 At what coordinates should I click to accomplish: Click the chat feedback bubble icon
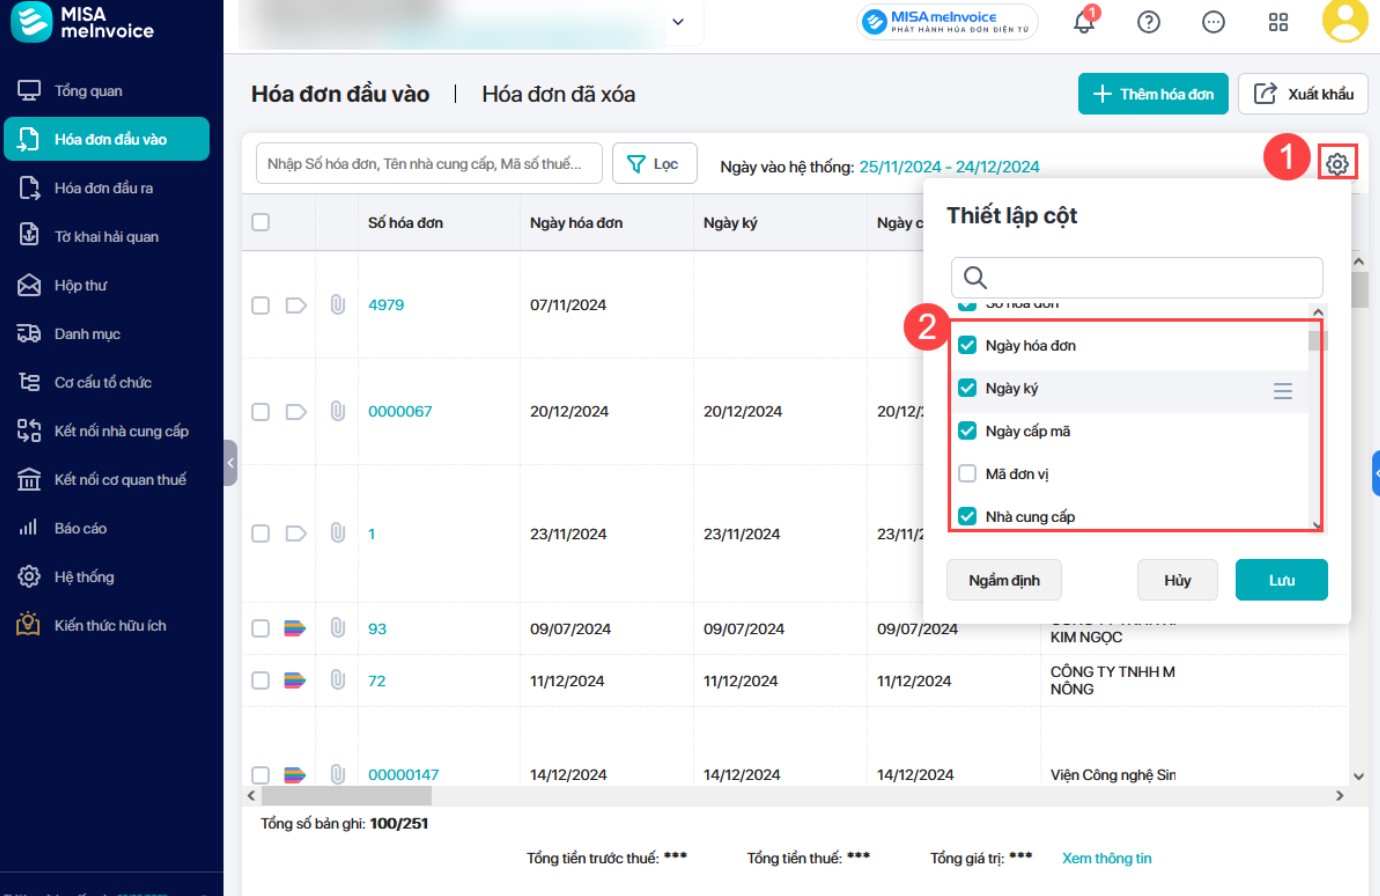(1213, 22)
